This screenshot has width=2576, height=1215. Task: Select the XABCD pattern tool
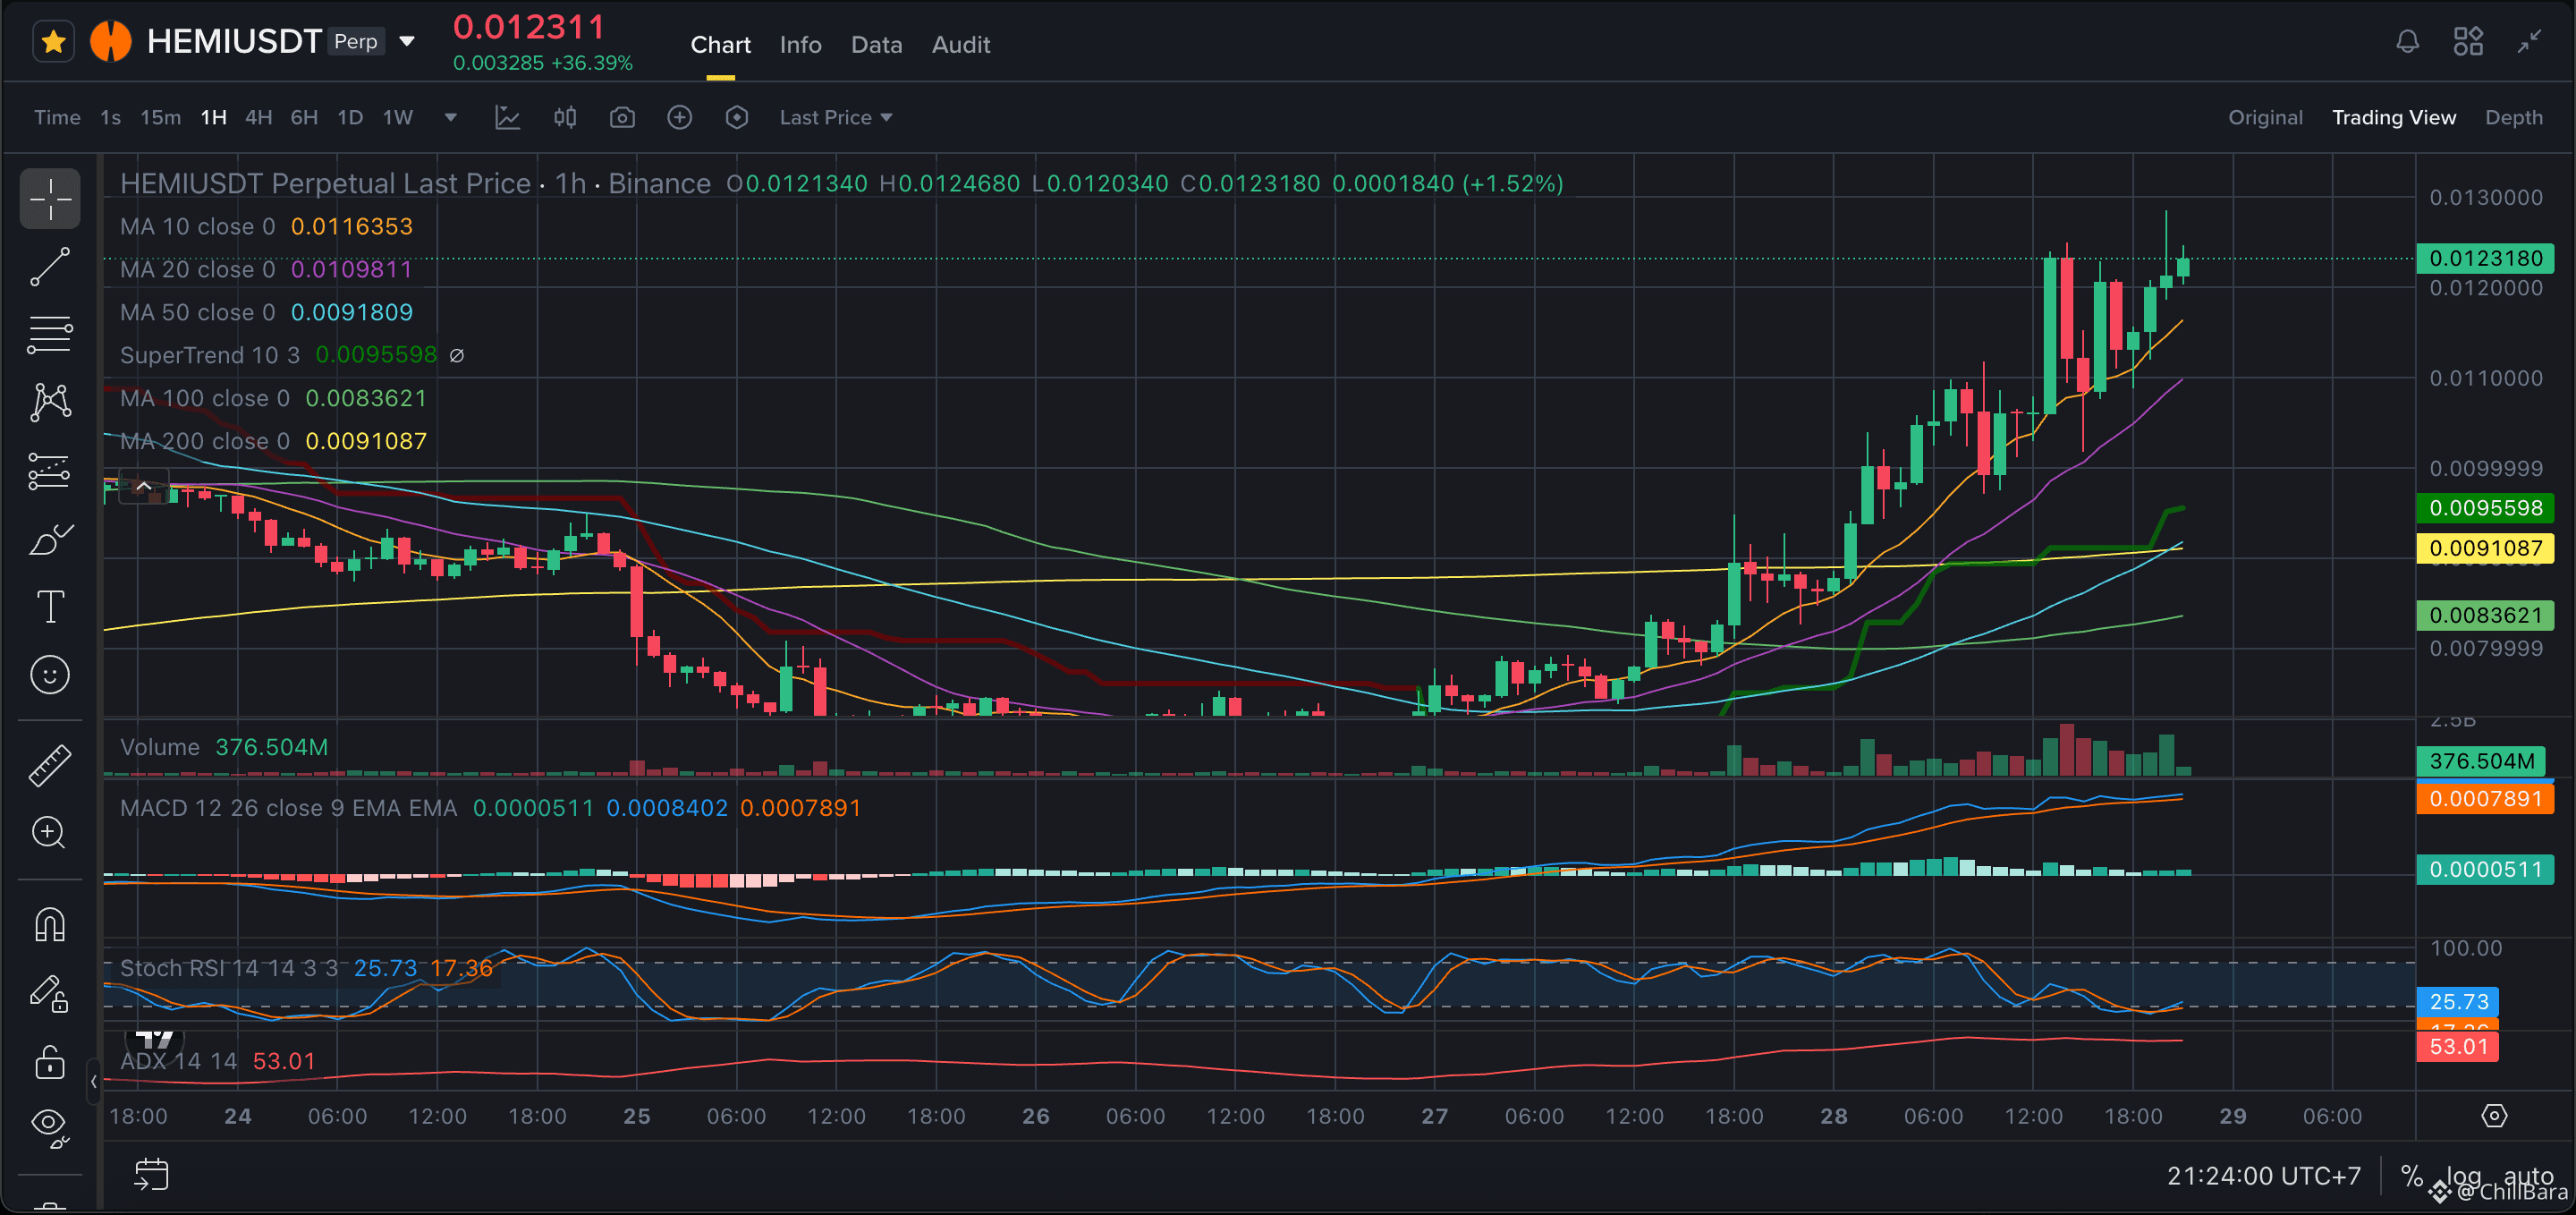50,402
